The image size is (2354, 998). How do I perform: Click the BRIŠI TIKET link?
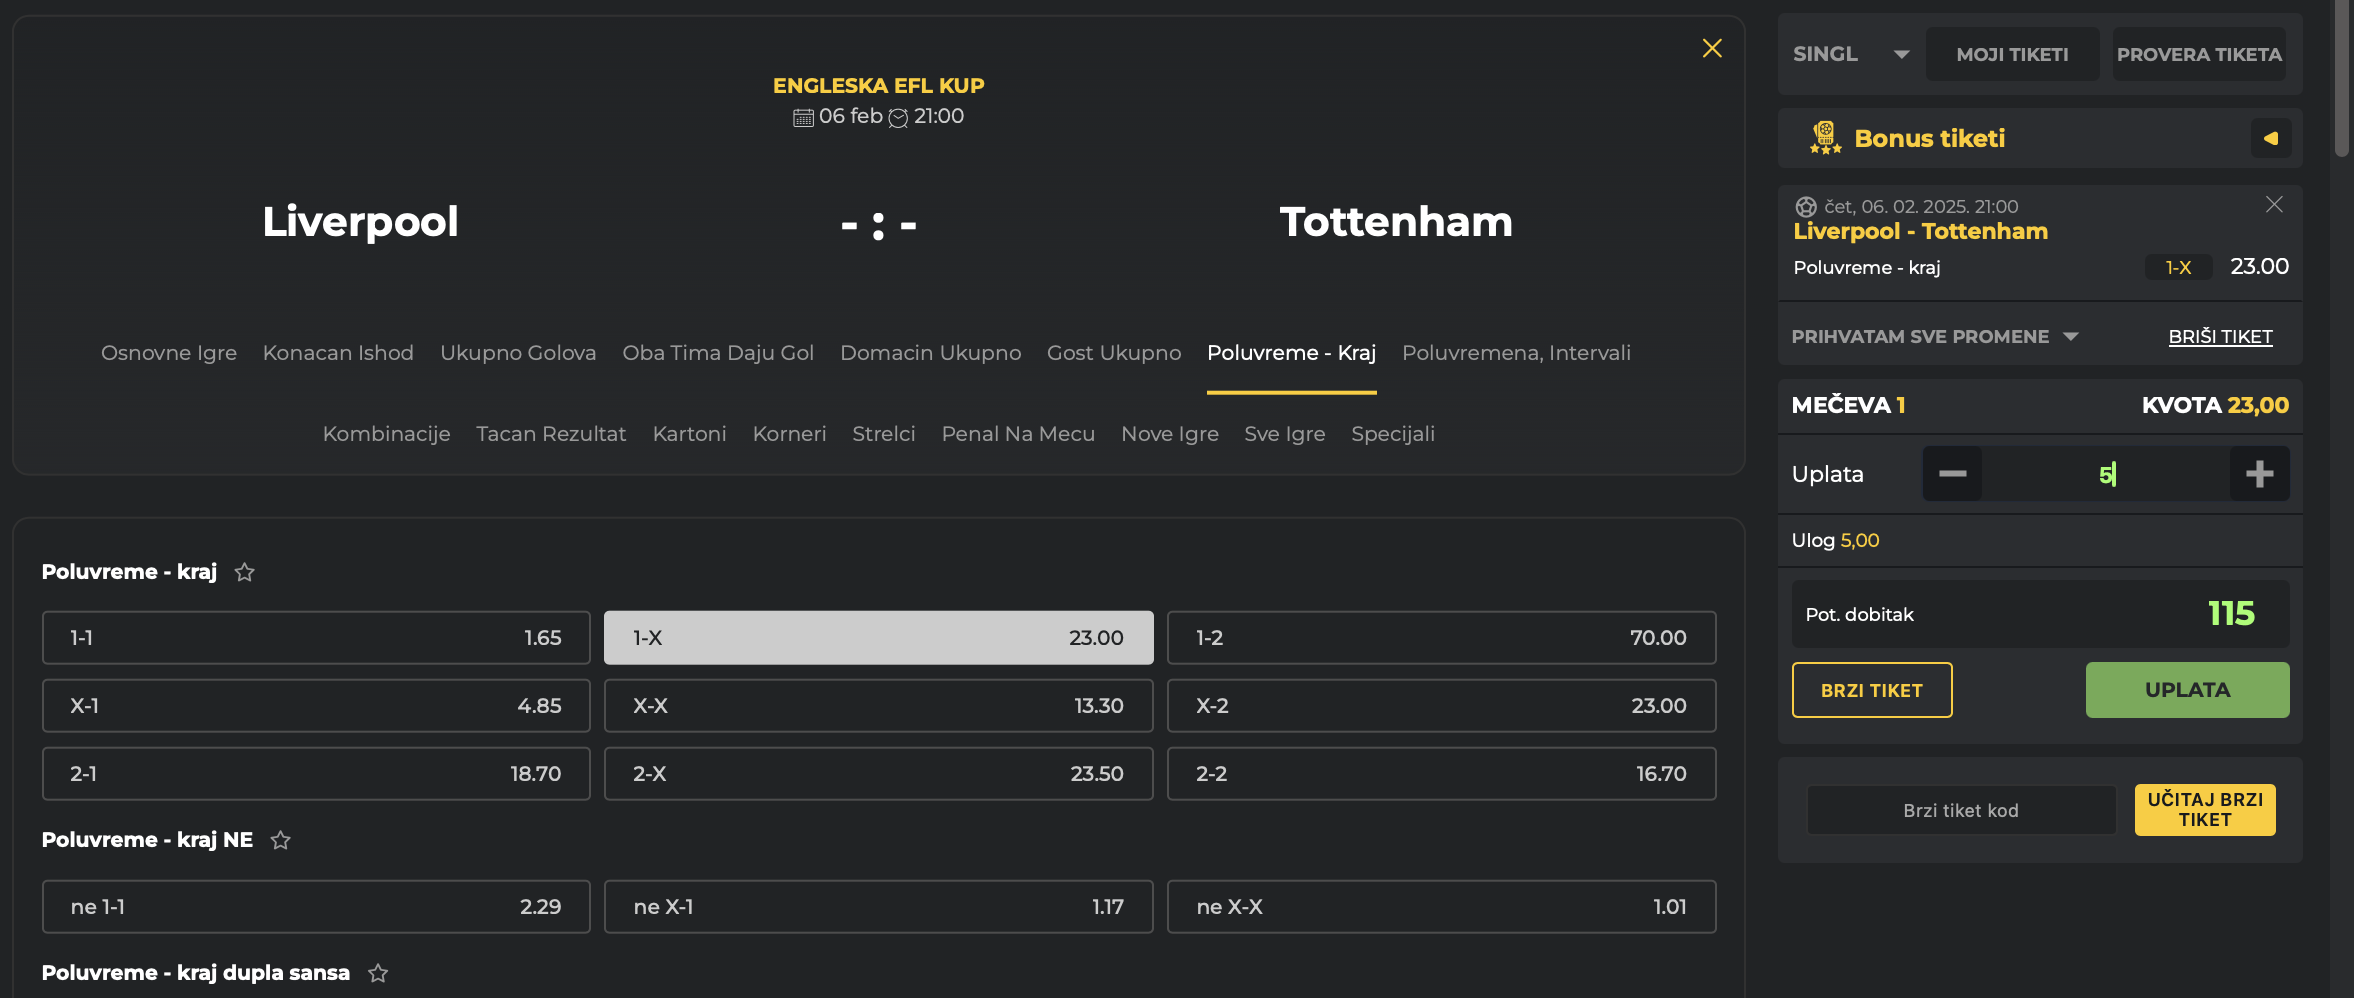click(2220, 337)
